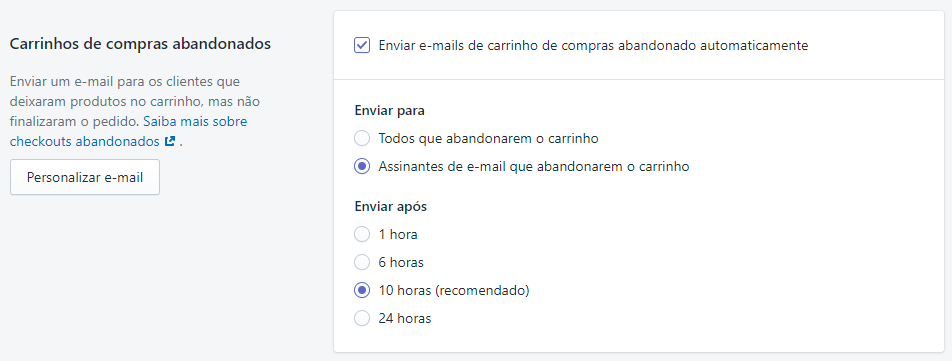Choose the '1 hora' radio option
The height and width of the screenshot is (361, 952).
pyautogui.click(x=362, y=234)
